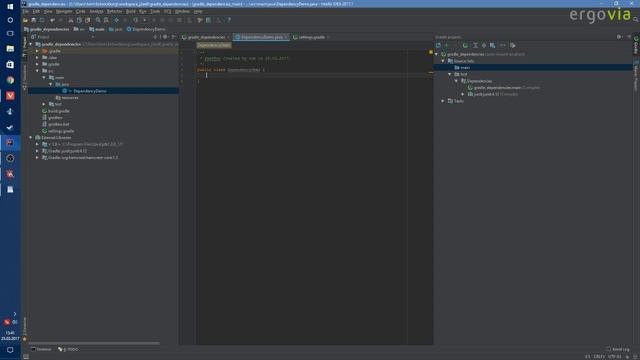Expand the test folder under src
This screenshot has height=360, width=640.
click(x=44, y=104)
